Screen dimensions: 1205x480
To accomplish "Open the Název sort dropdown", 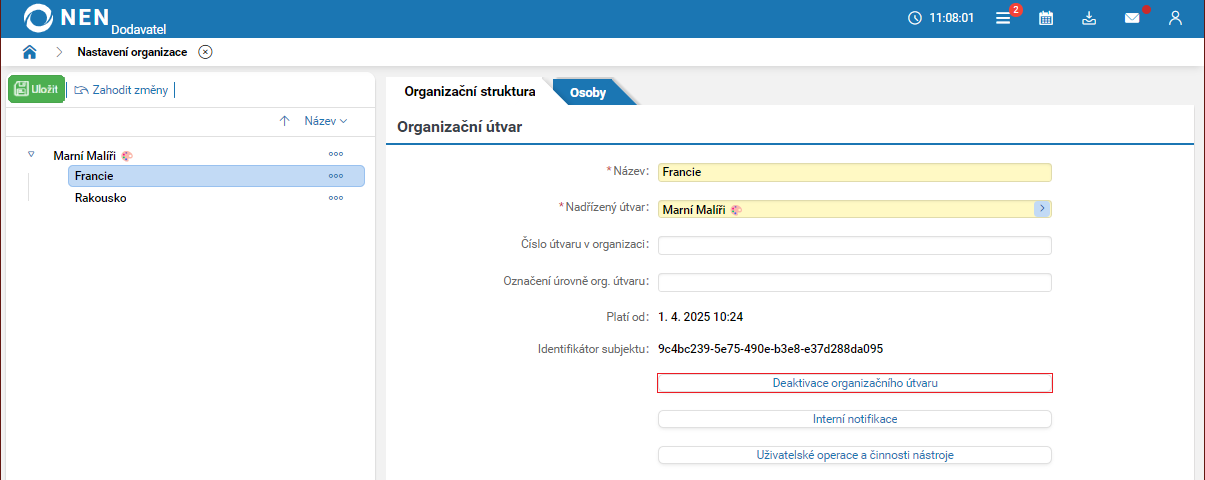I will pos(326,121).
